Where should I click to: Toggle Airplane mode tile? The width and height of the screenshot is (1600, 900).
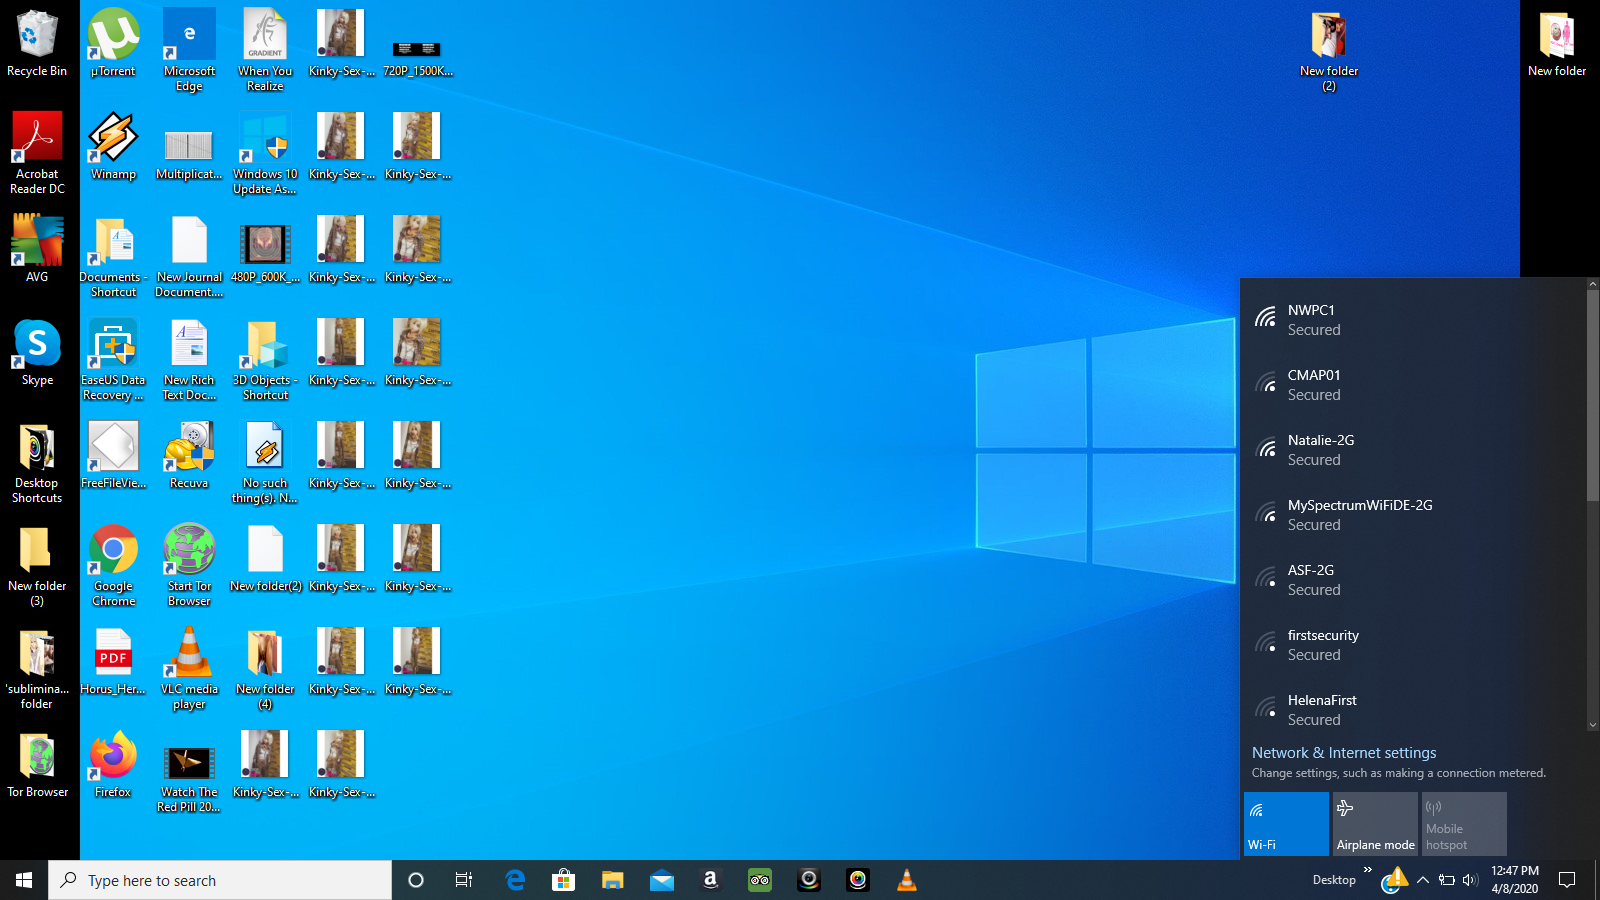click(x=1375, y=824)
